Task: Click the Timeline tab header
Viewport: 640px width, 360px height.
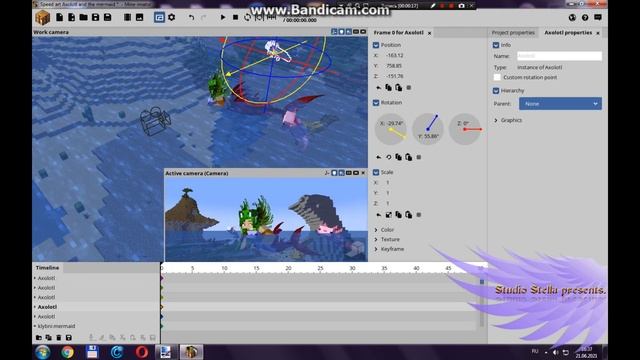Action: tap(47, 268)
